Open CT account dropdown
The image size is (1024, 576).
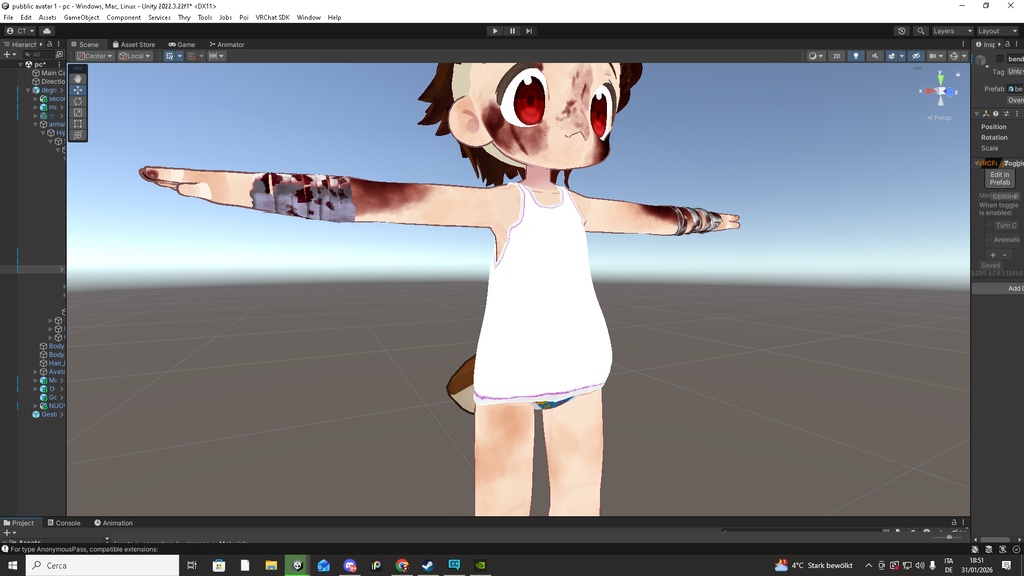(20, 31)
